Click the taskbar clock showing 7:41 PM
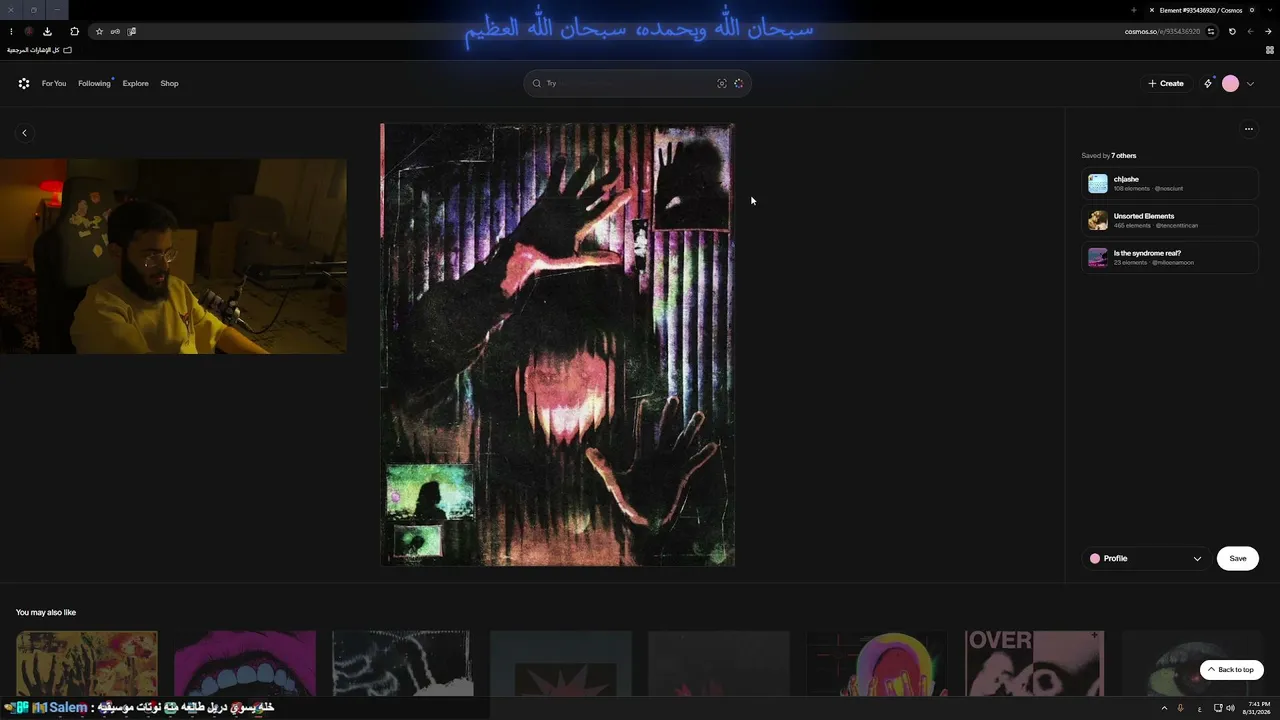The width and height of the screenshot is (1280, 720). point(1259,708)
